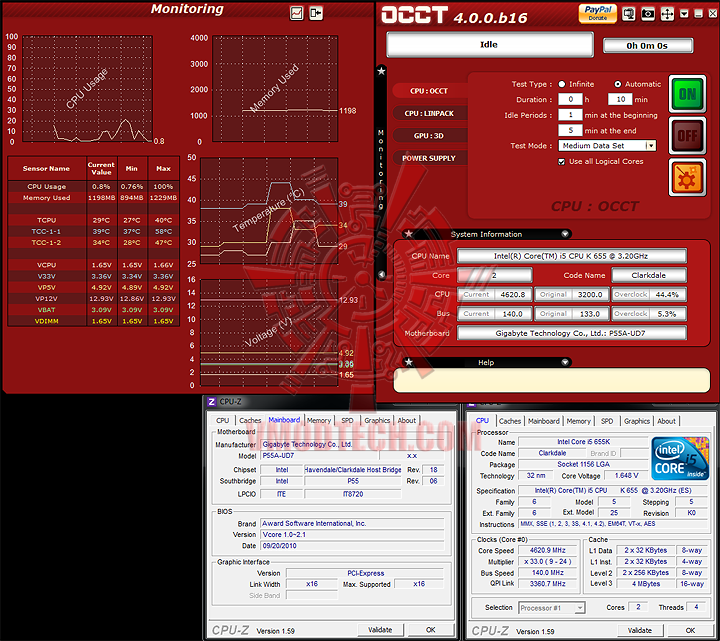Click the tray dropdown icon in OCCT title bar
This screenshot has height=641, width=720.
[684, 14]
